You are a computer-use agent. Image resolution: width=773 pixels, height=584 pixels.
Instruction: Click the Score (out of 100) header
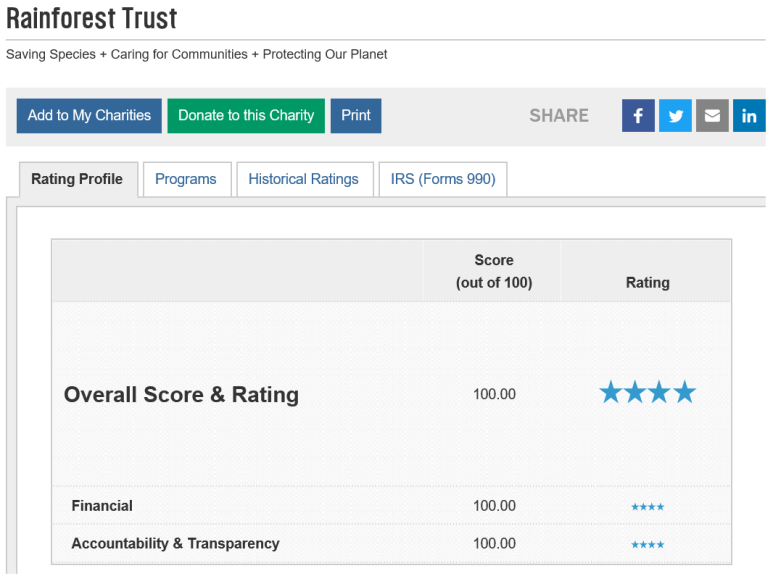tap(493, 271)
